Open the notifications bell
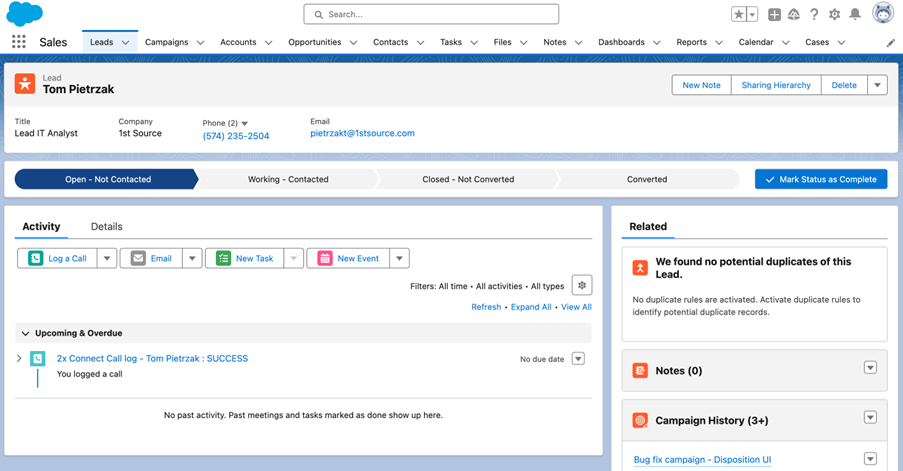The image size is (903, 471). 855,14
